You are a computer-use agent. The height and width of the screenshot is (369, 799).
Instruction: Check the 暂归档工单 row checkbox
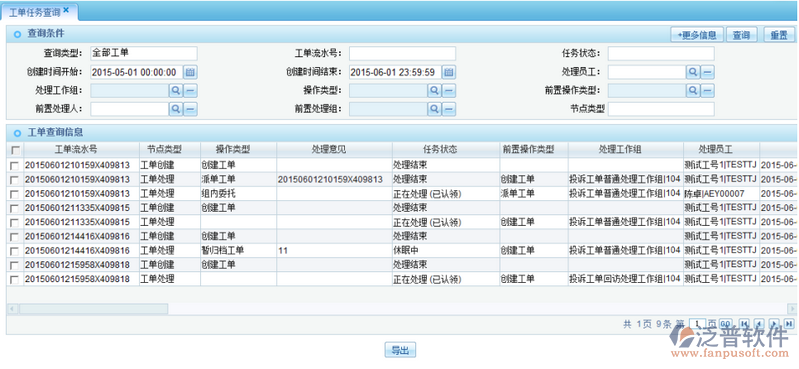tap(15, 251)
